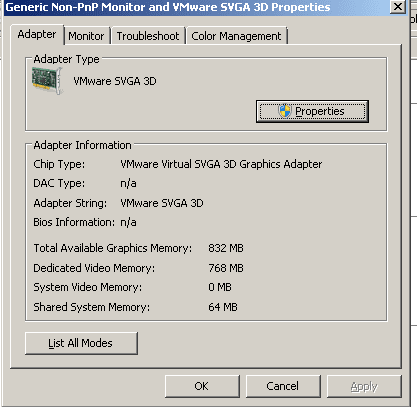Confirm with the OK button
The height and width of the screenshot is (407, 417).
[202, 386]
